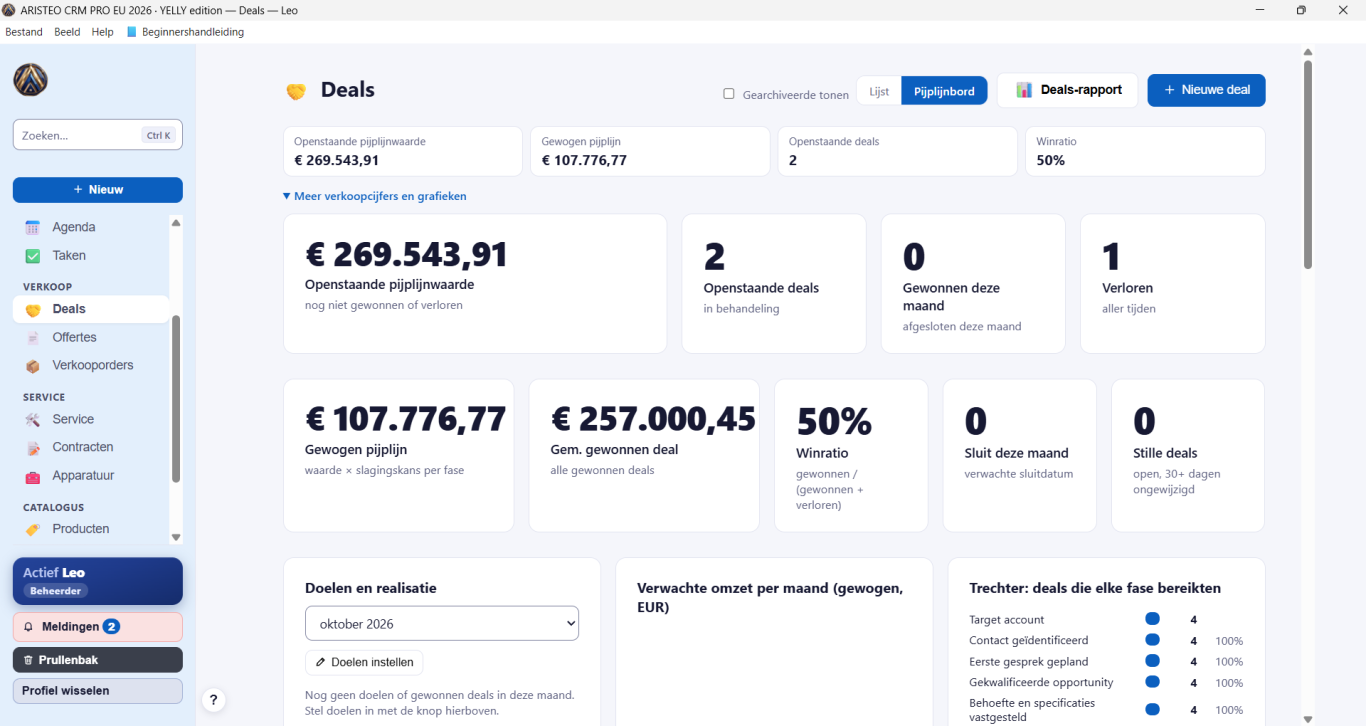
Task: Open the oktober 2026 month dropdown
Action: click(442, 623)
